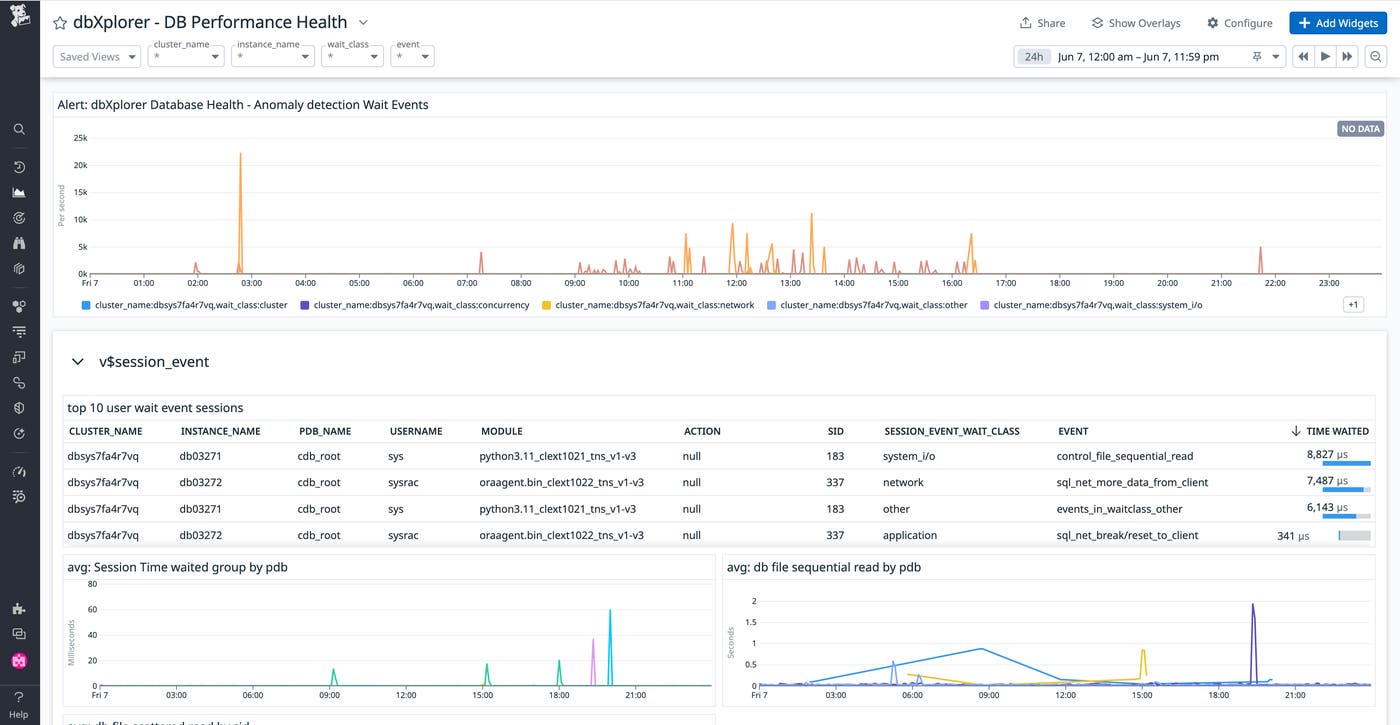Click Show Overlays in the top bar

[1136, 22]
